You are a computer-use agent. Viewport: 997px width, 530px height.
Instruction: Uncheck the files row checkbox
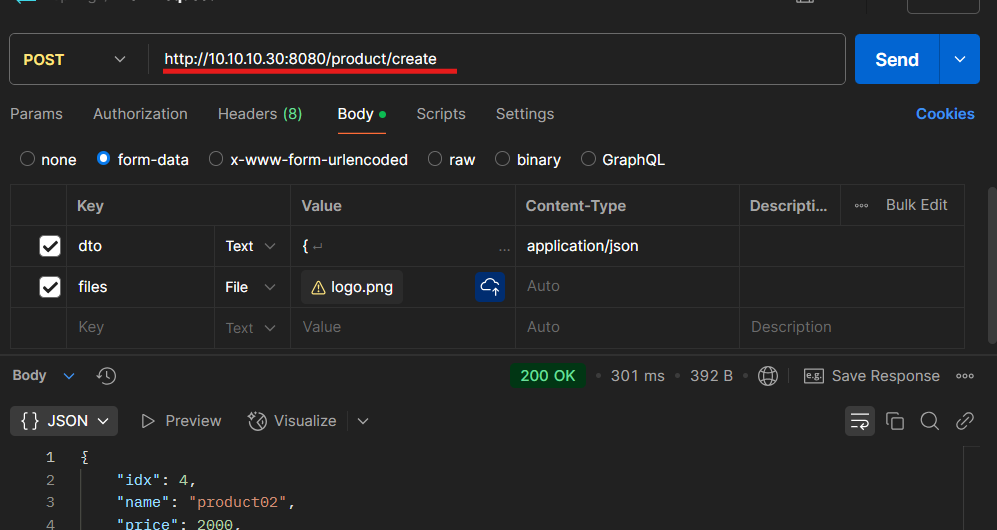(x=50, y=287)
